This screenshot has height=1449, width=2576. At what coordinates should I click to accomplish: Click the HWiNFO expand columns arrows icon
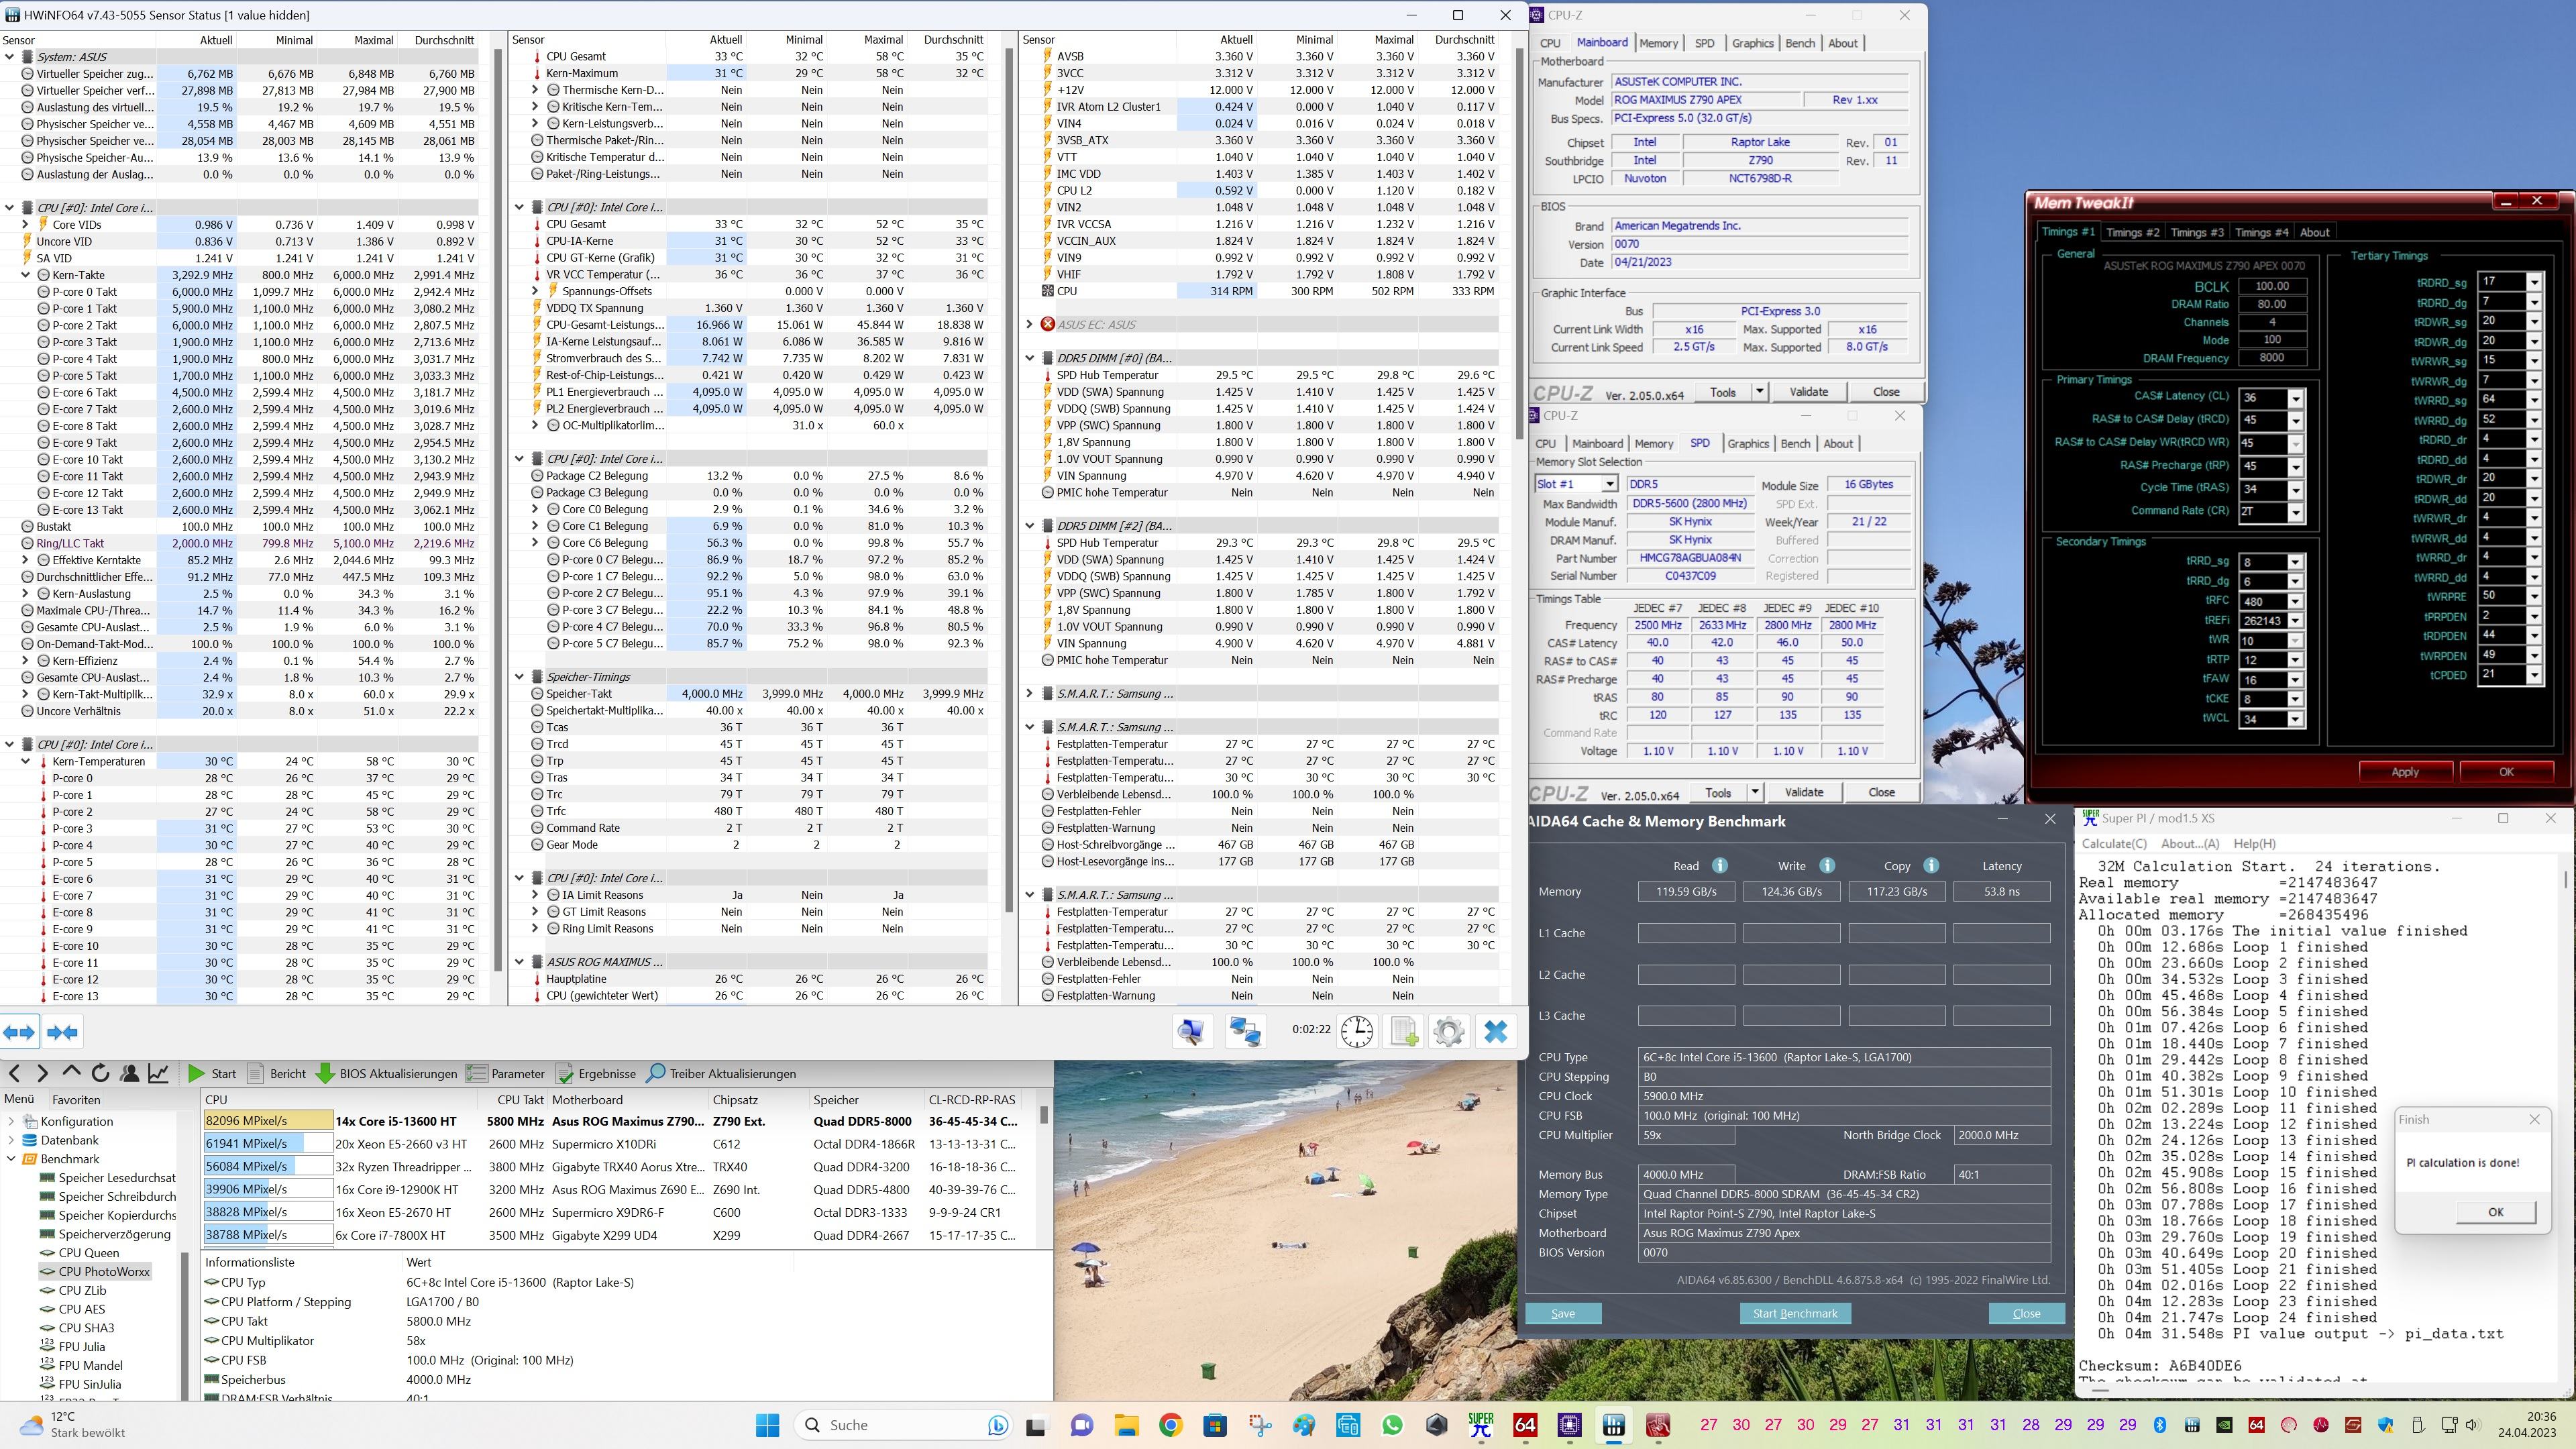pyautogui.click(x=19, y=1032)
